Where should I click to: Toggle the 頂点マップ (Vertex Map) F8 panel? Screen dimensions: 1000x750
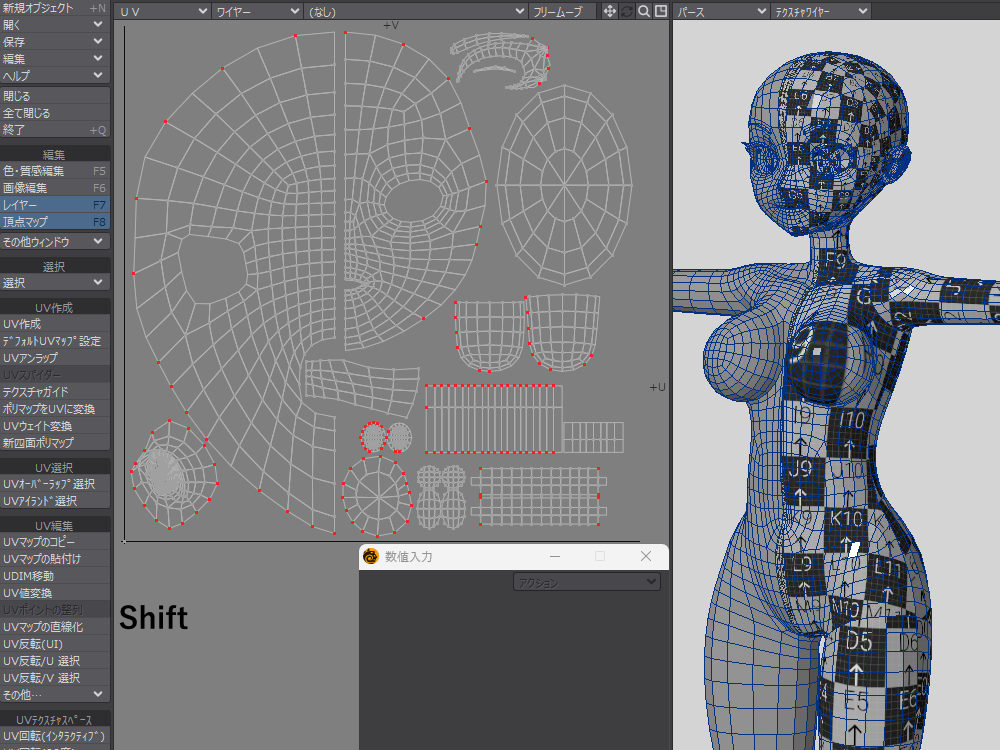click(54, 221)
